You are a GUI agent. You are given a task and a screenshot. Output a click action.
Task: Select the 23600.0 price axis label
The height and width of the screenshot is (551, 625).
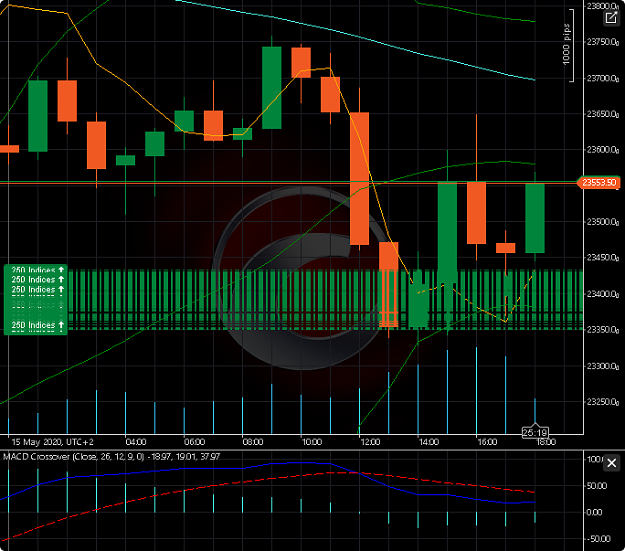pyautogui.click(x=603, y=150)
